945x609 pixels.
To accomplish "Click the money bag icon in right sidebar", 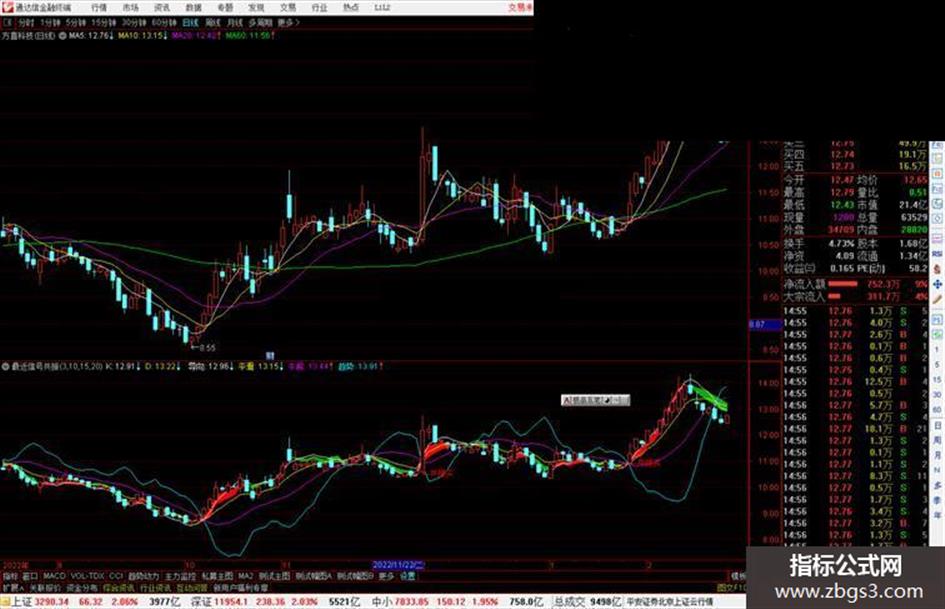I will click(x=937, y=269).
